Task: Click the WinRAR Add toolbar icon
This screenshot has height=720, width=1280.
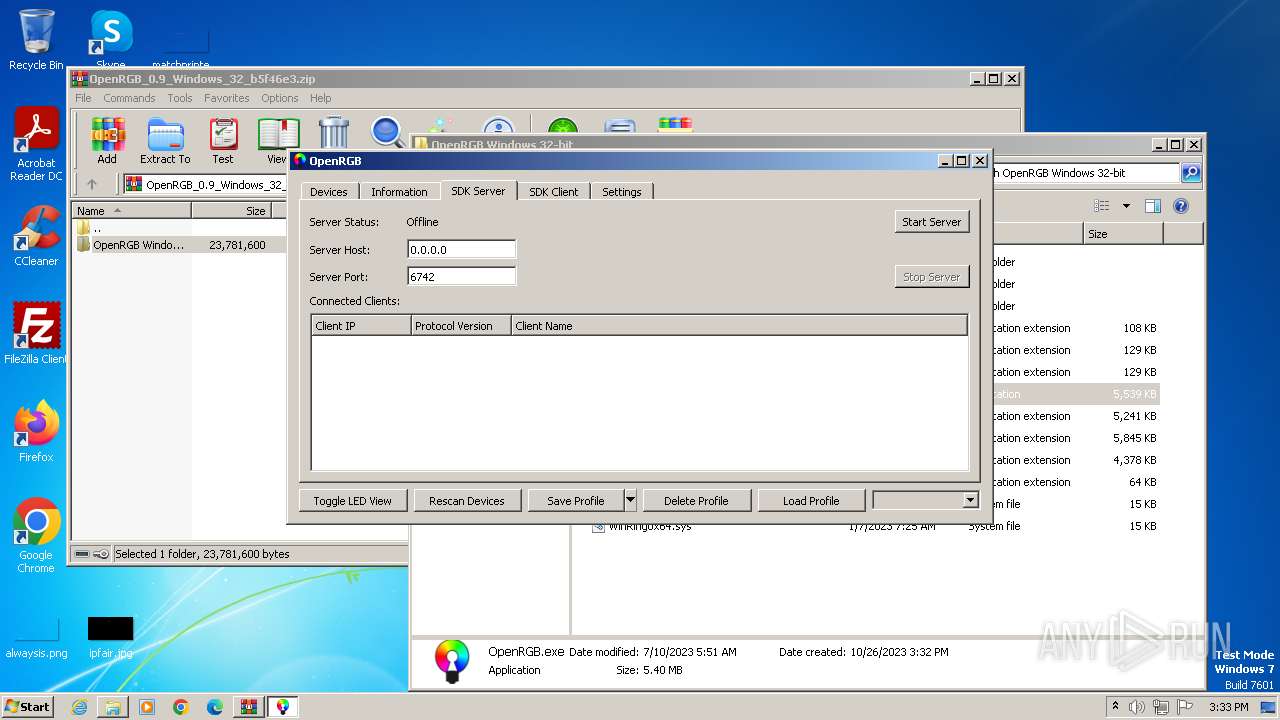Action: pyautogui.click(x=107, y=141)
